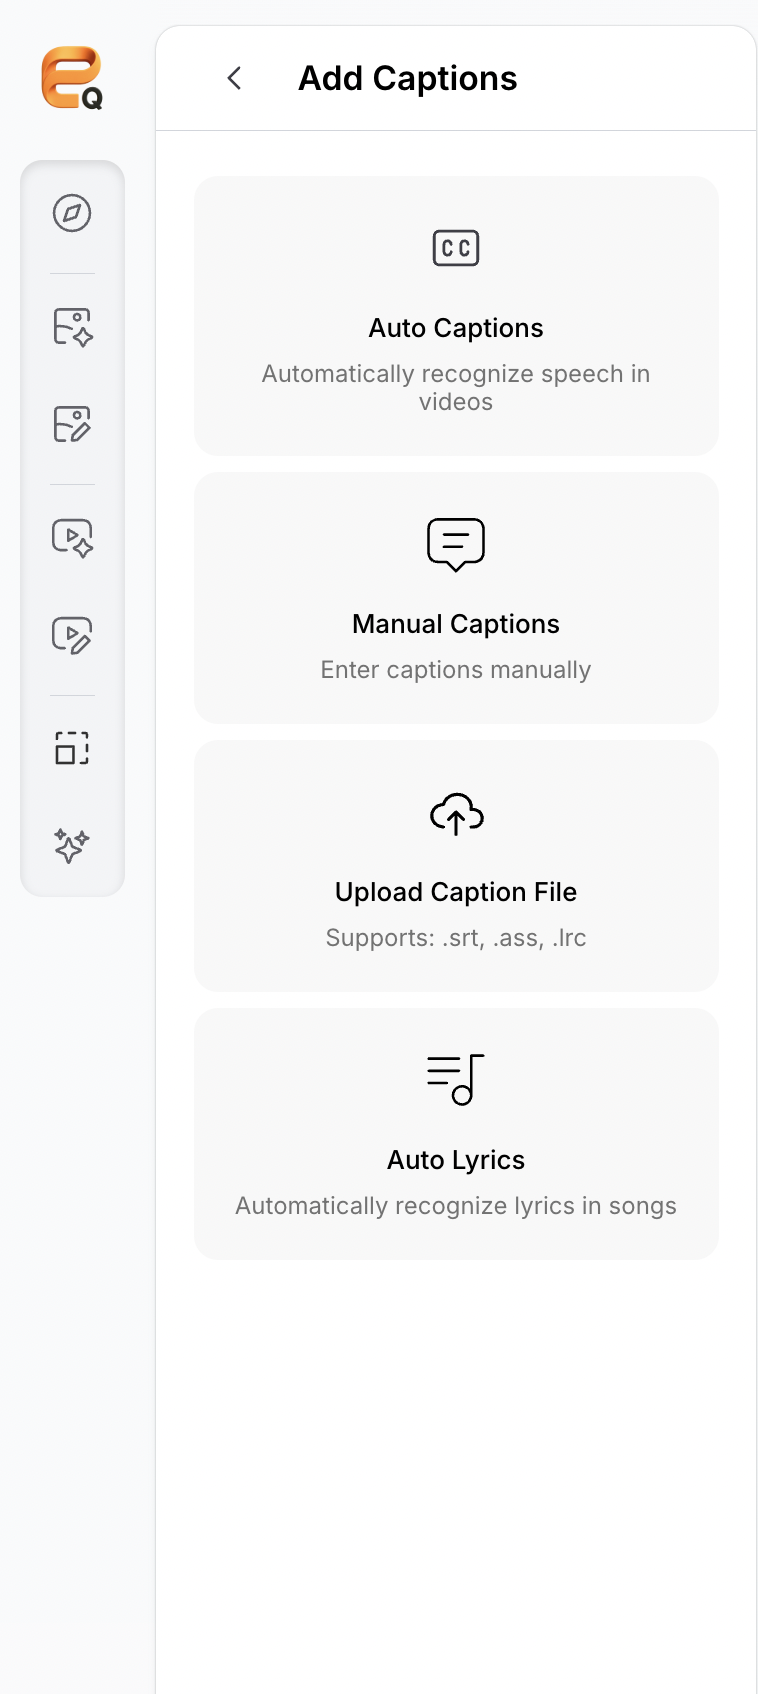Click the Add Captions panel title

pyautogui.click(x=408, y=78)
